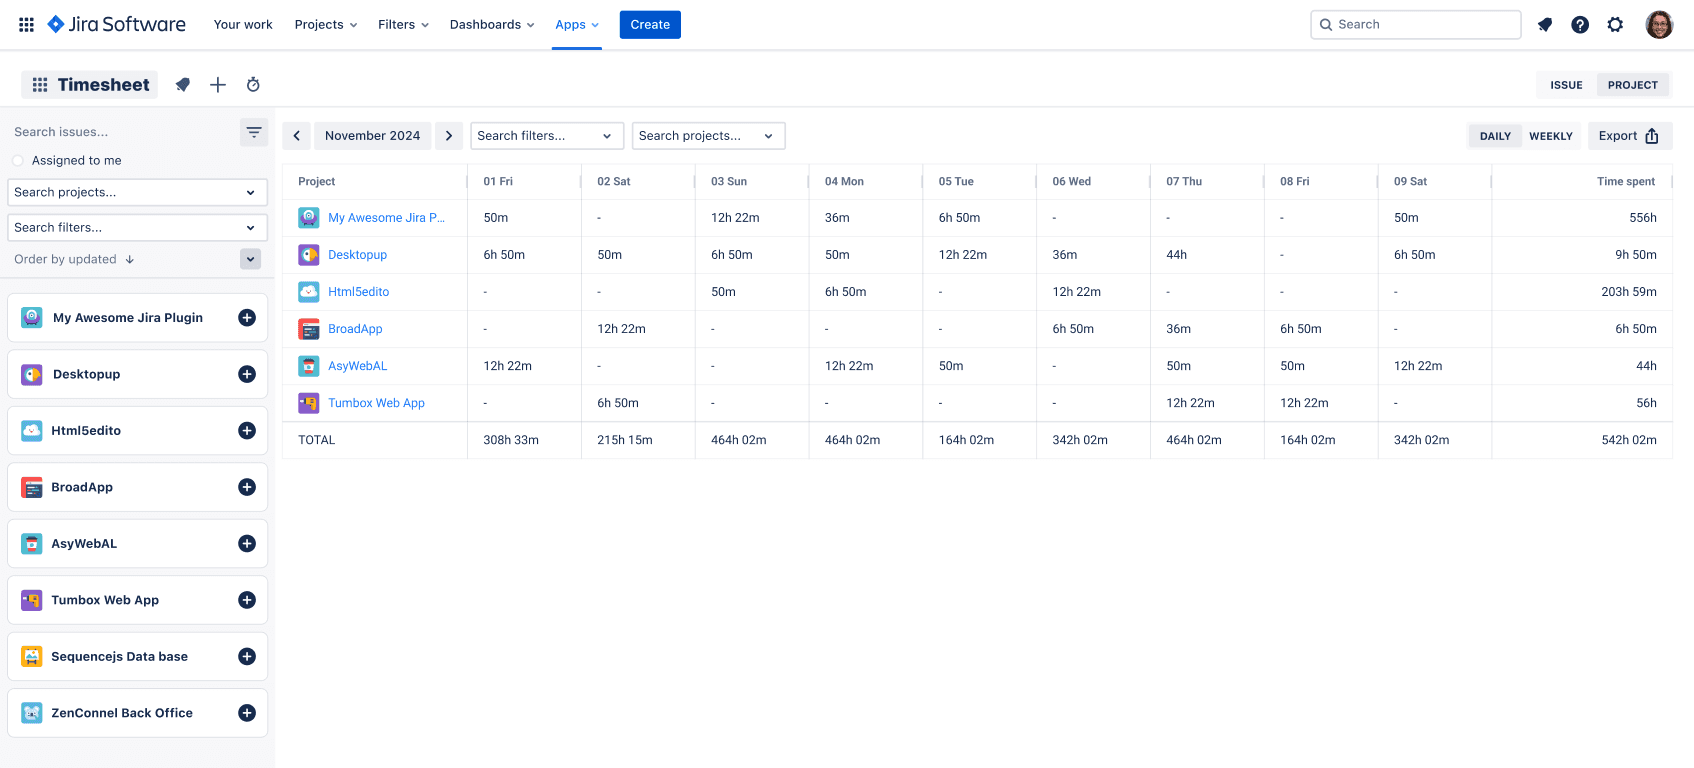Open sidebar Search filters dropdown
The height and width of the screenshot is (768, 1694).
pyautogui.click(x=138, y=228)
